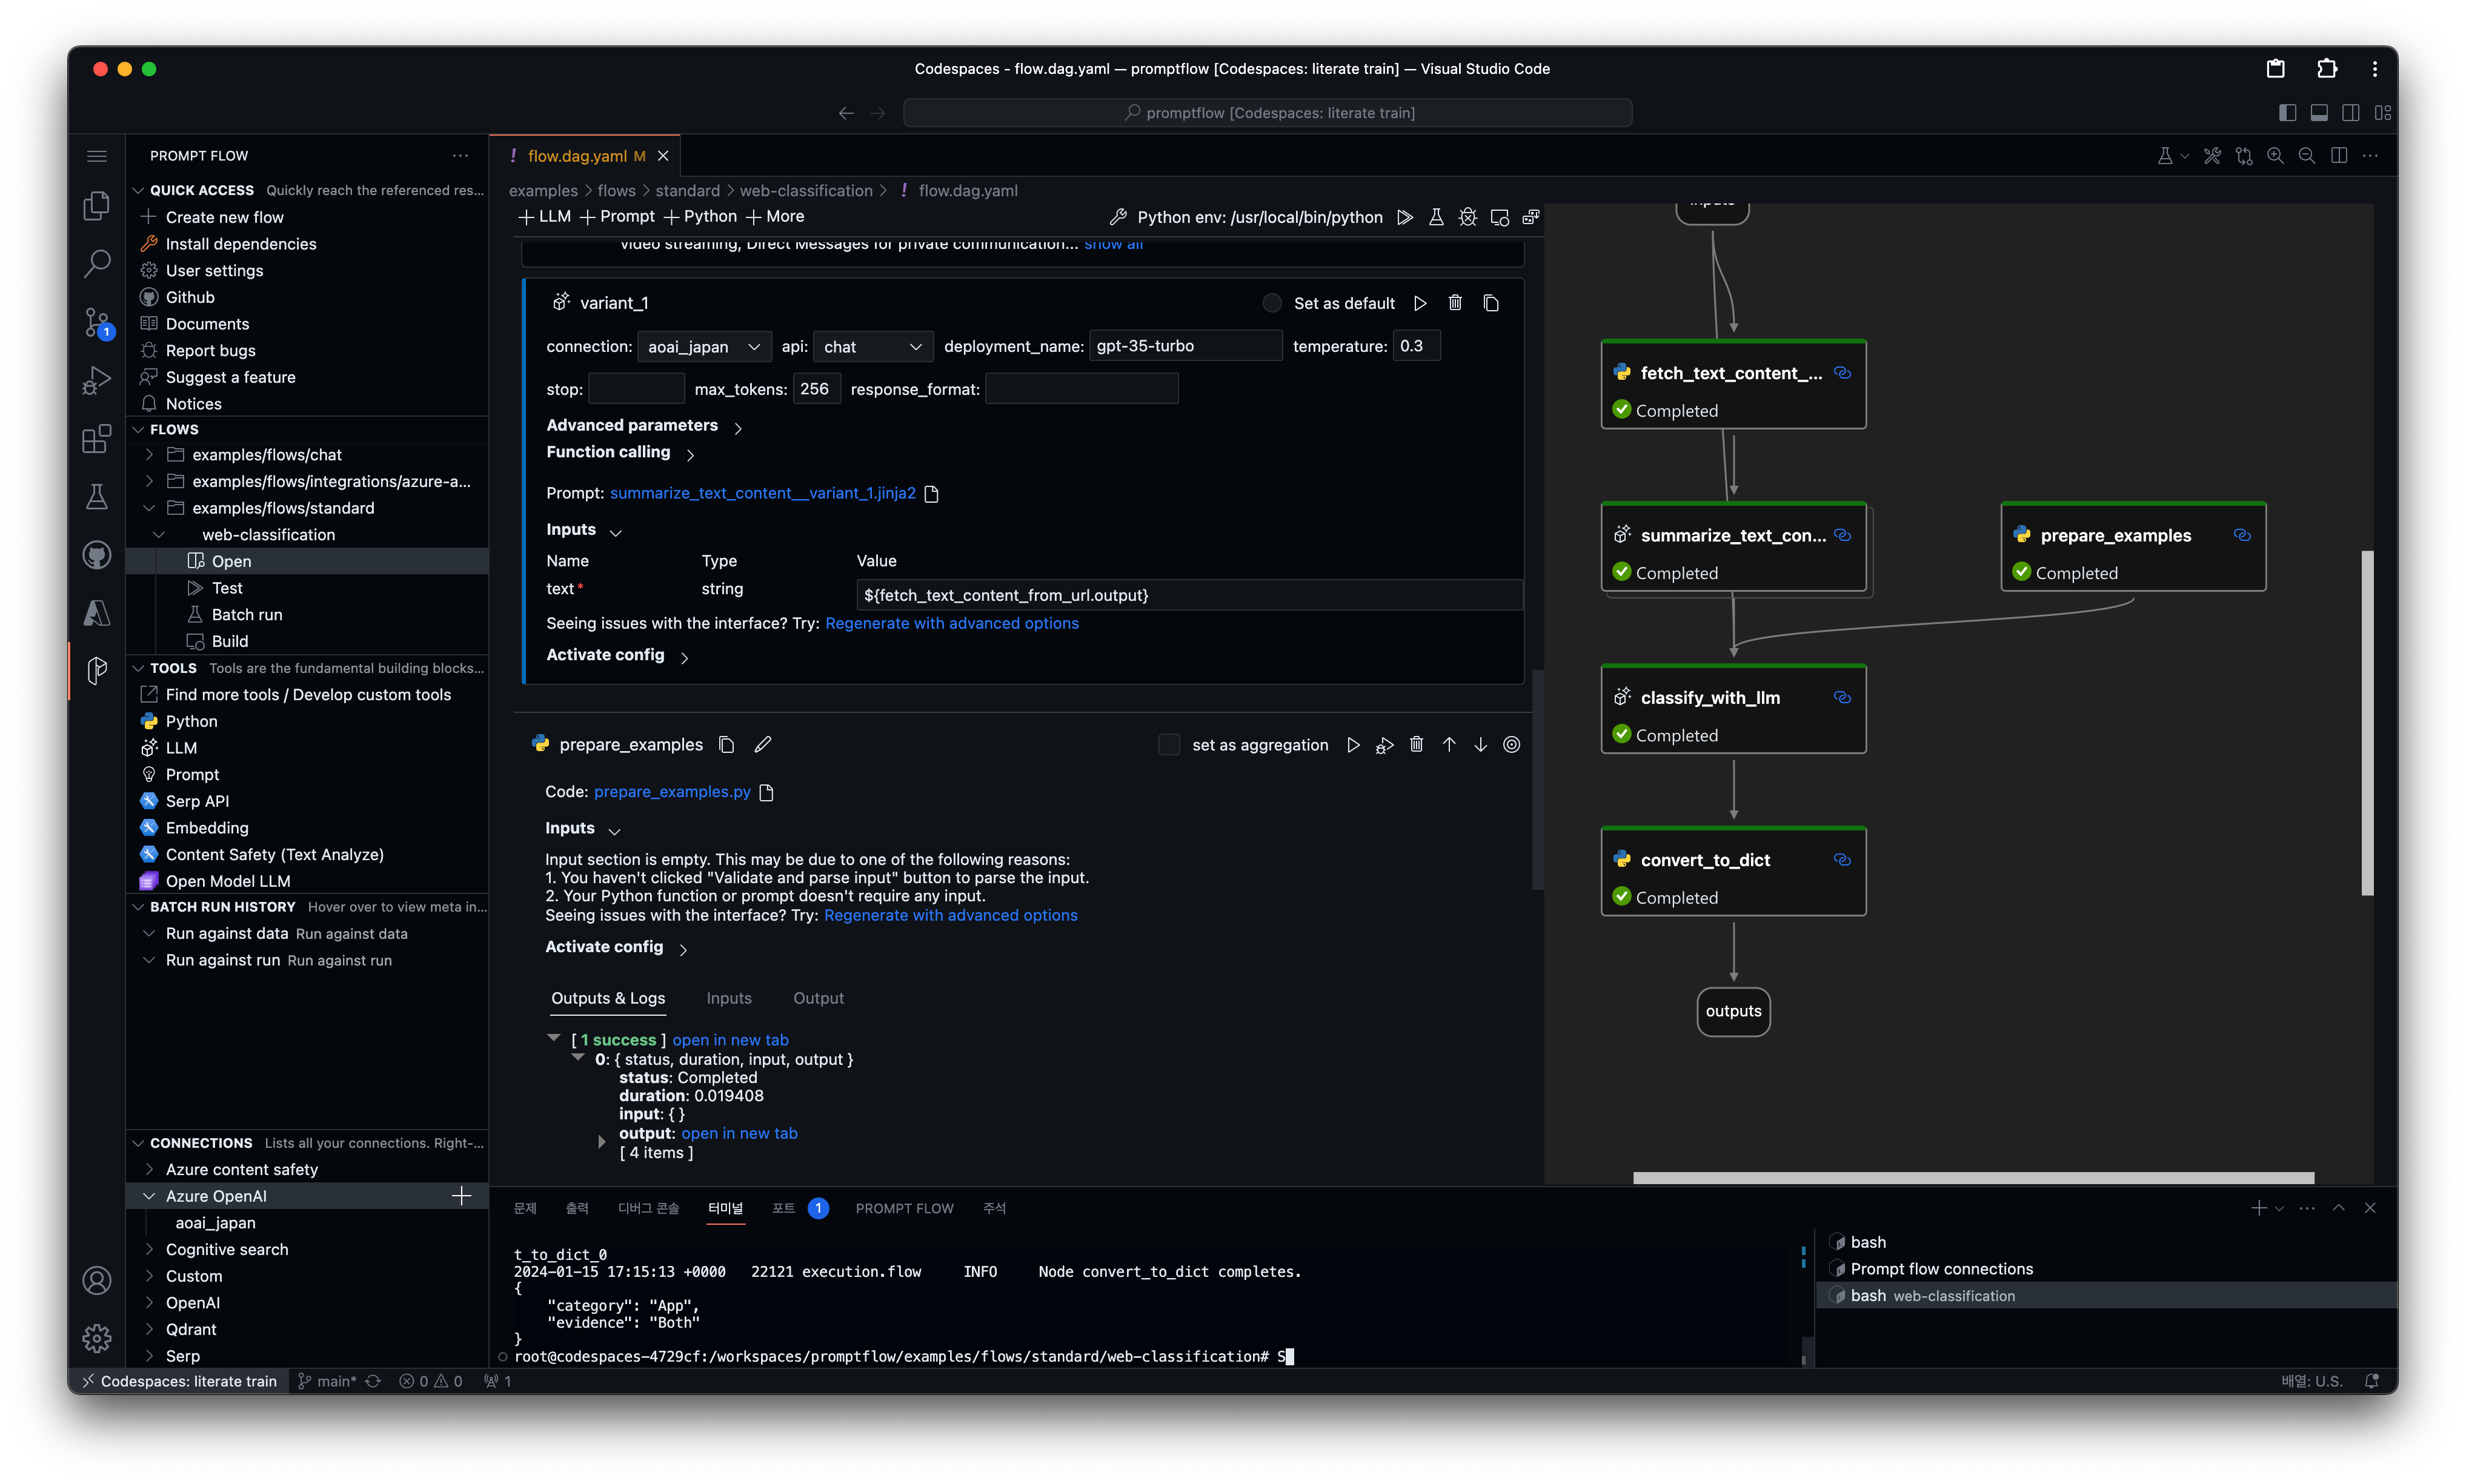Click the temperature input field
Image resolution: width=2466 pixels, height=1484 pixels.
1416,346
